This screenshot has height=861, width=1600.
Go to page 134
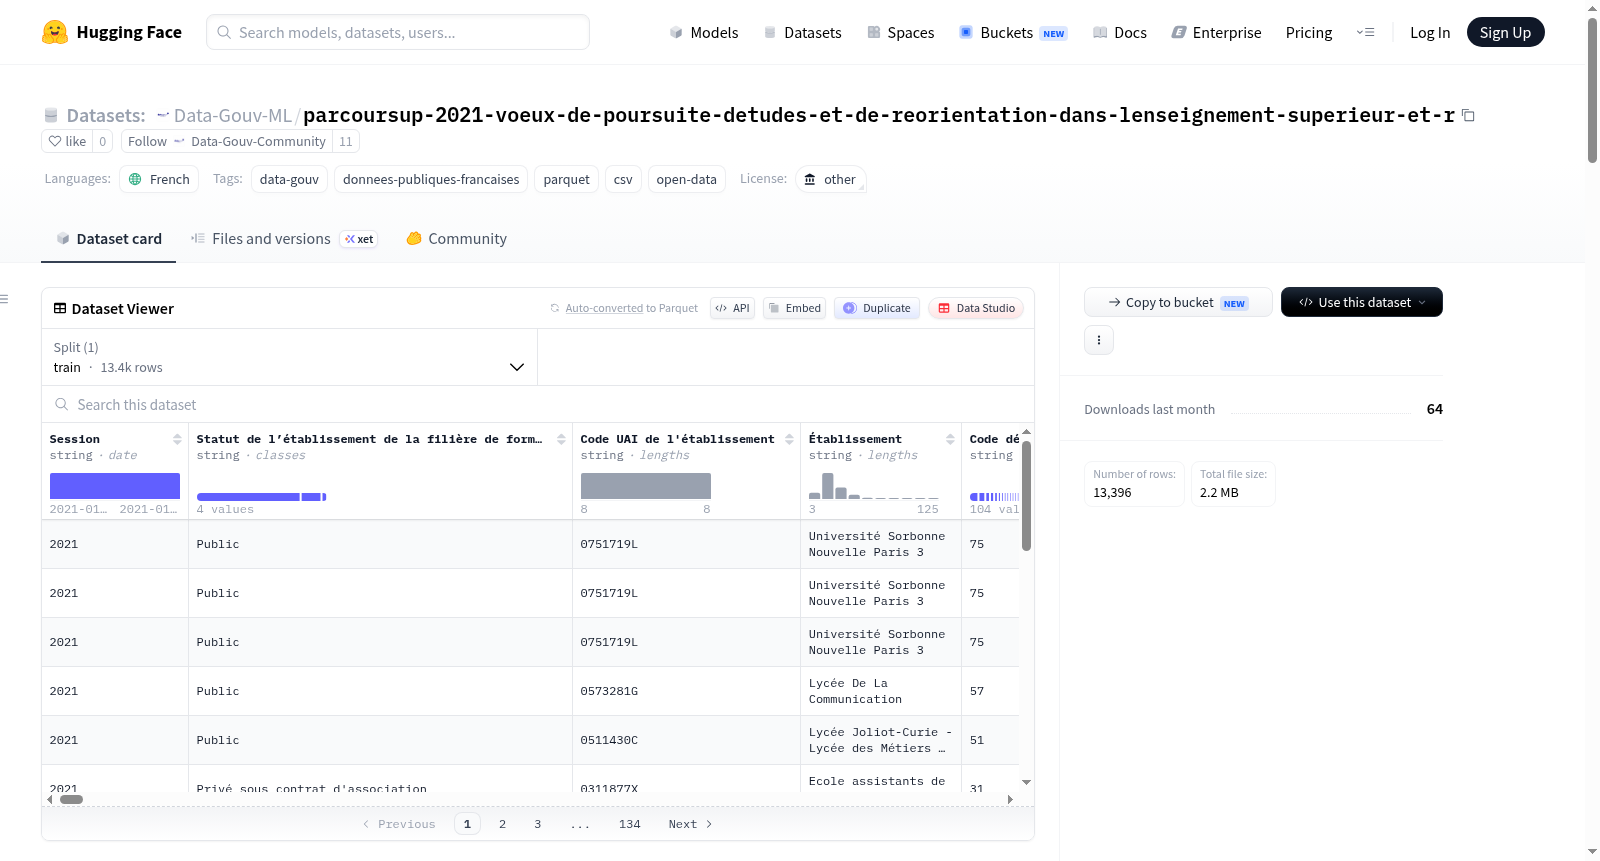click(x=630, y=824)
